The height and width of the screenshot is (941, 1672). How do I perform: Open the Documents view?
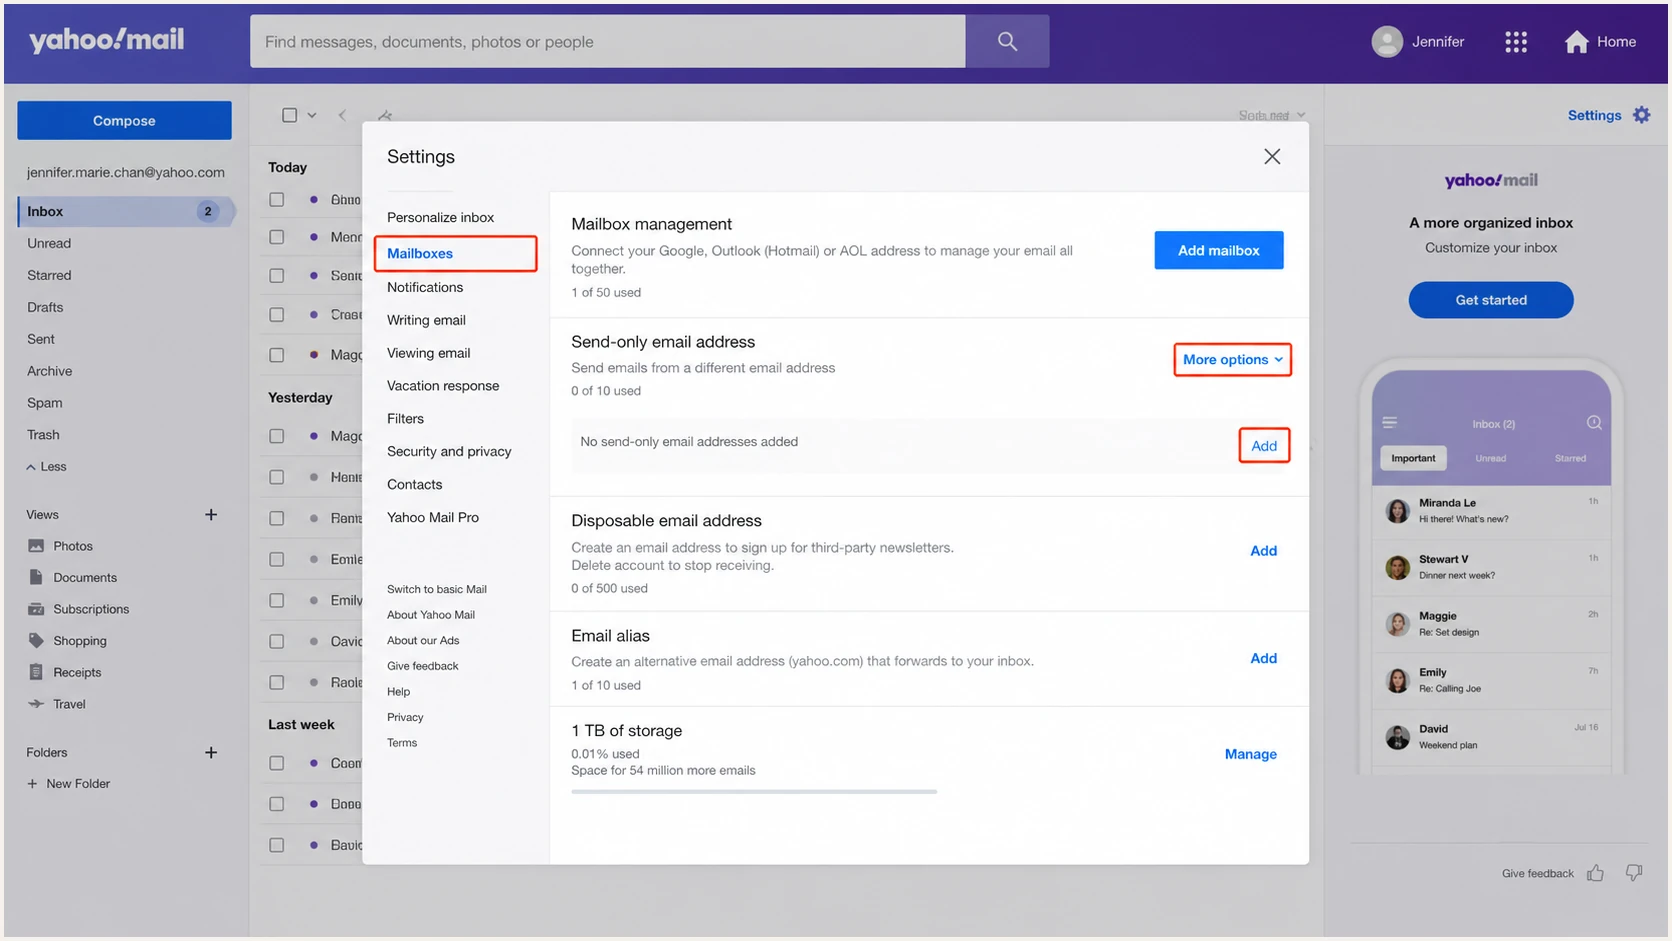point(84,578)
